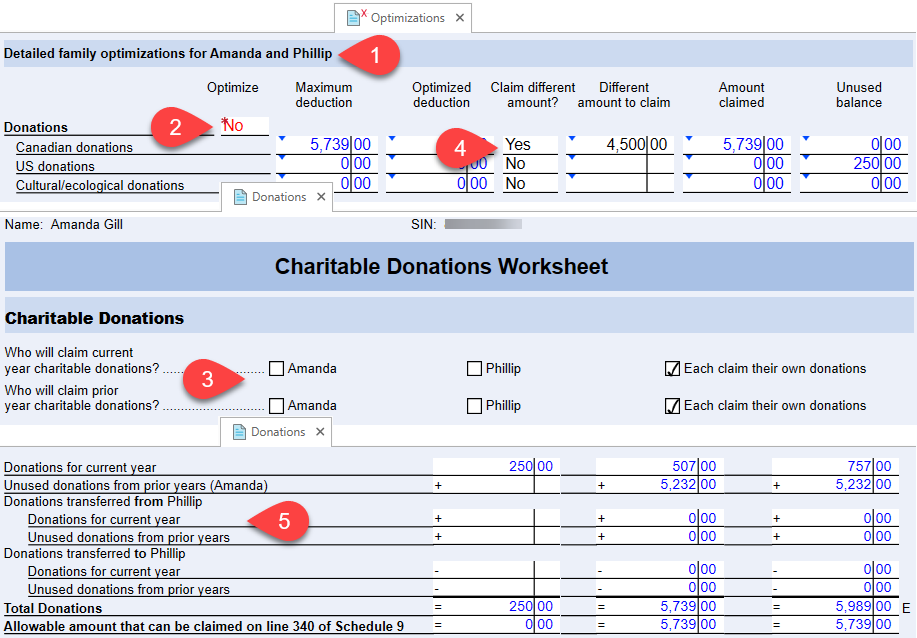Click the US donations row label
The width and height of the screenshot is (917, 638).
[55, 167]
